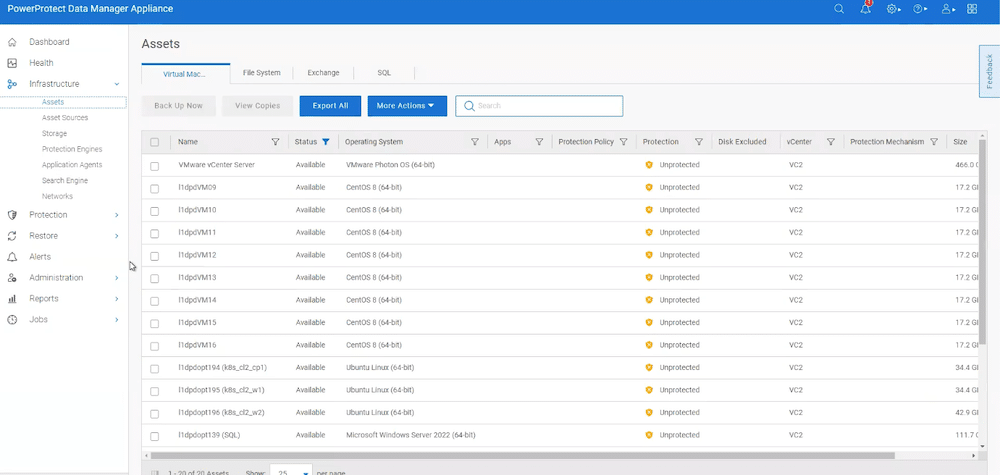
Task: Open the Apps column filter icon
Action: (539, 142)
